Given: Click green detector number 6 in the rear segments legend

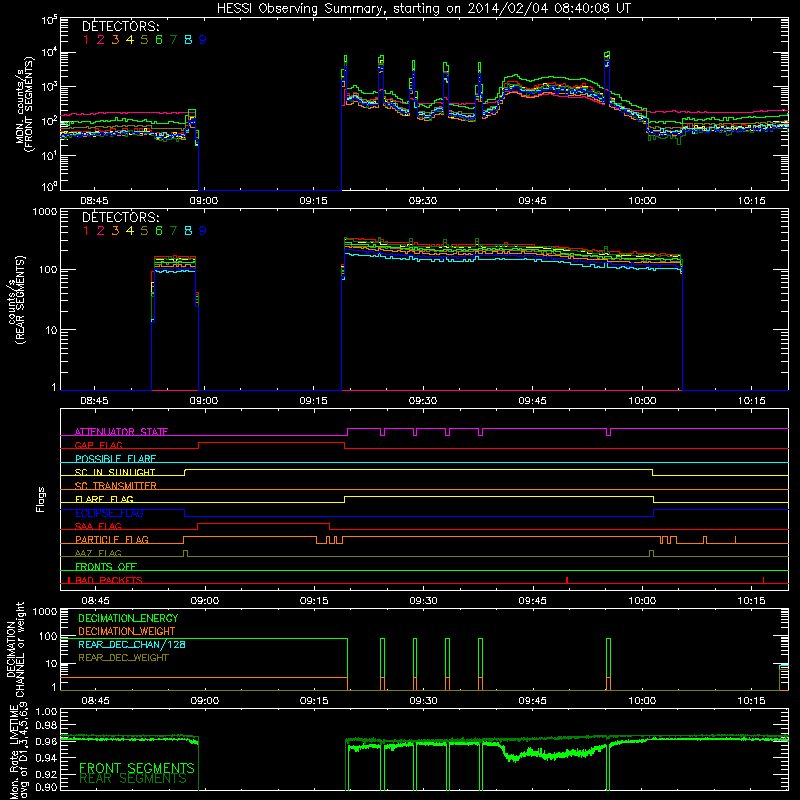Looking at the screenshot, I should [x=159, y=231].
